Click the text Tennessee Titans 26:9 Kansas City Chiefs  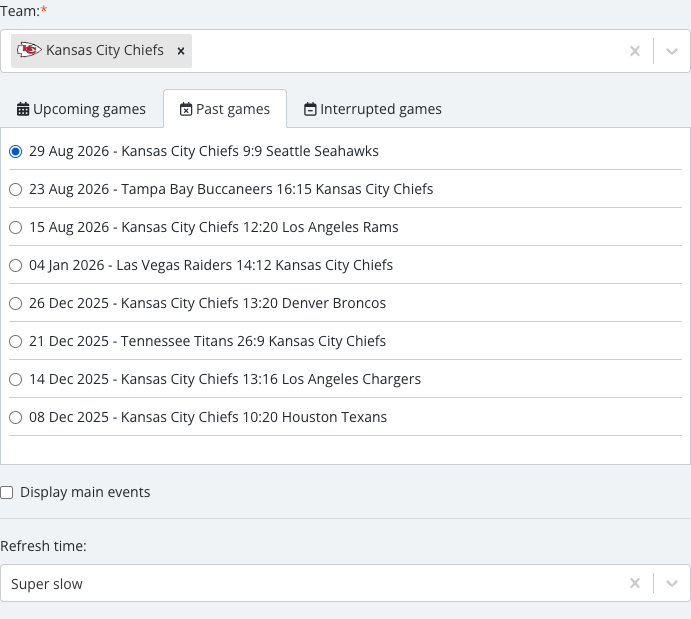pos(253,341)
